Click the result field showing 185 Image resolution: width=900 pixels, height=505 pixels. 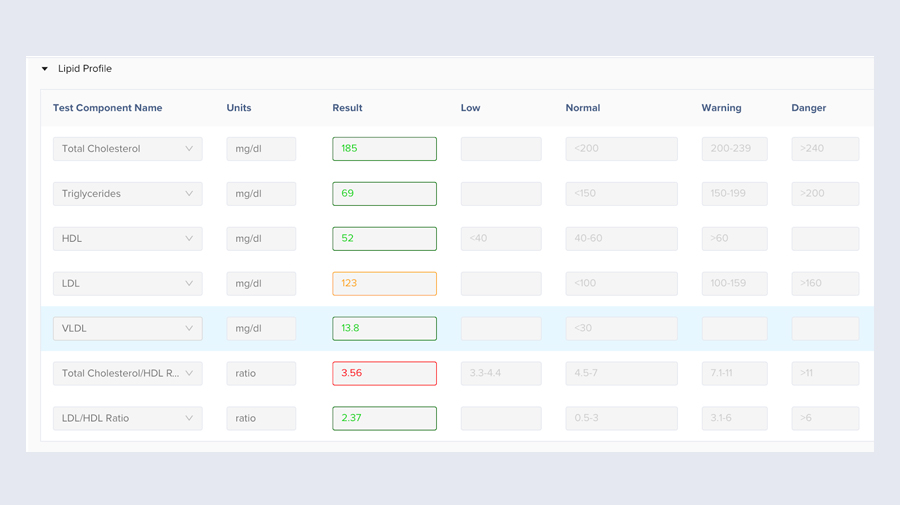pos(385,149)
